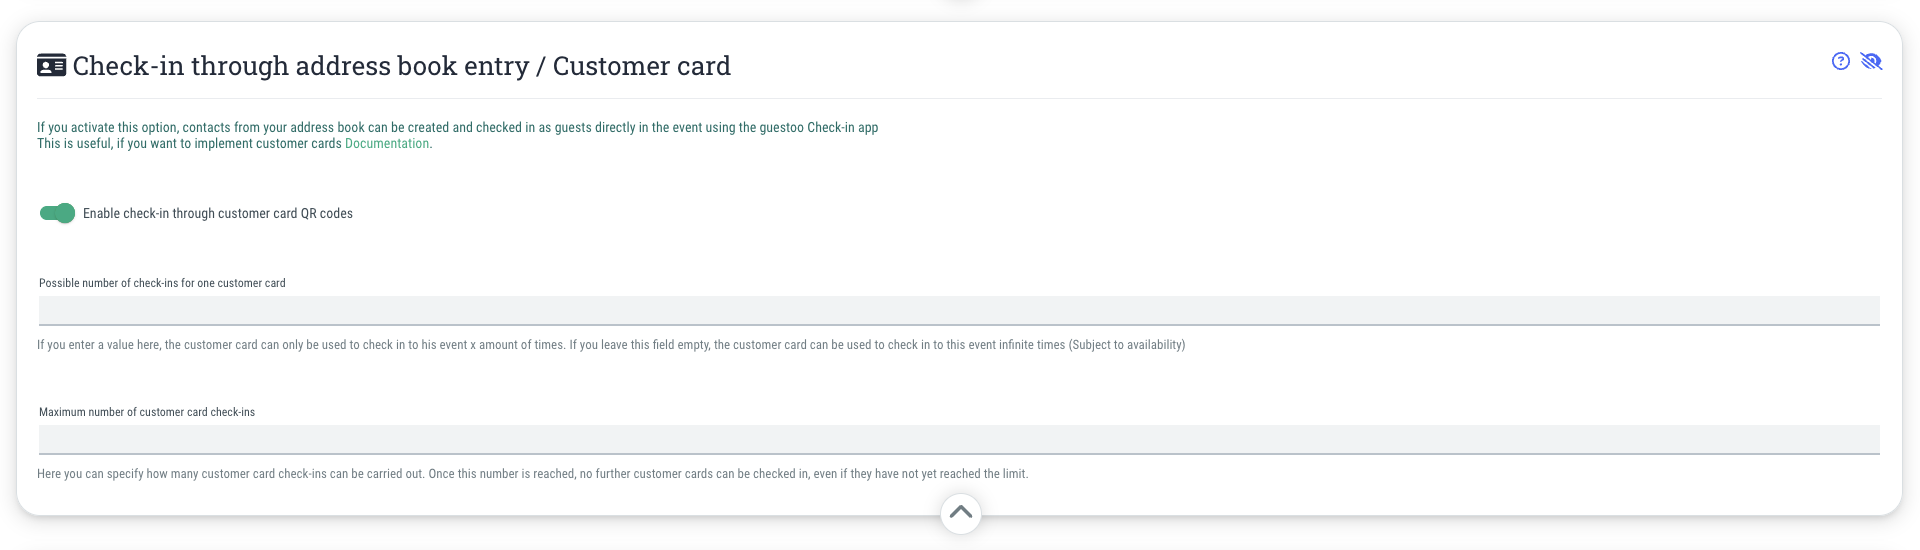Open the Documentation link
The height and width of the screenshot is (550, 1920).
pyautogui.click(x=386, y=144)
